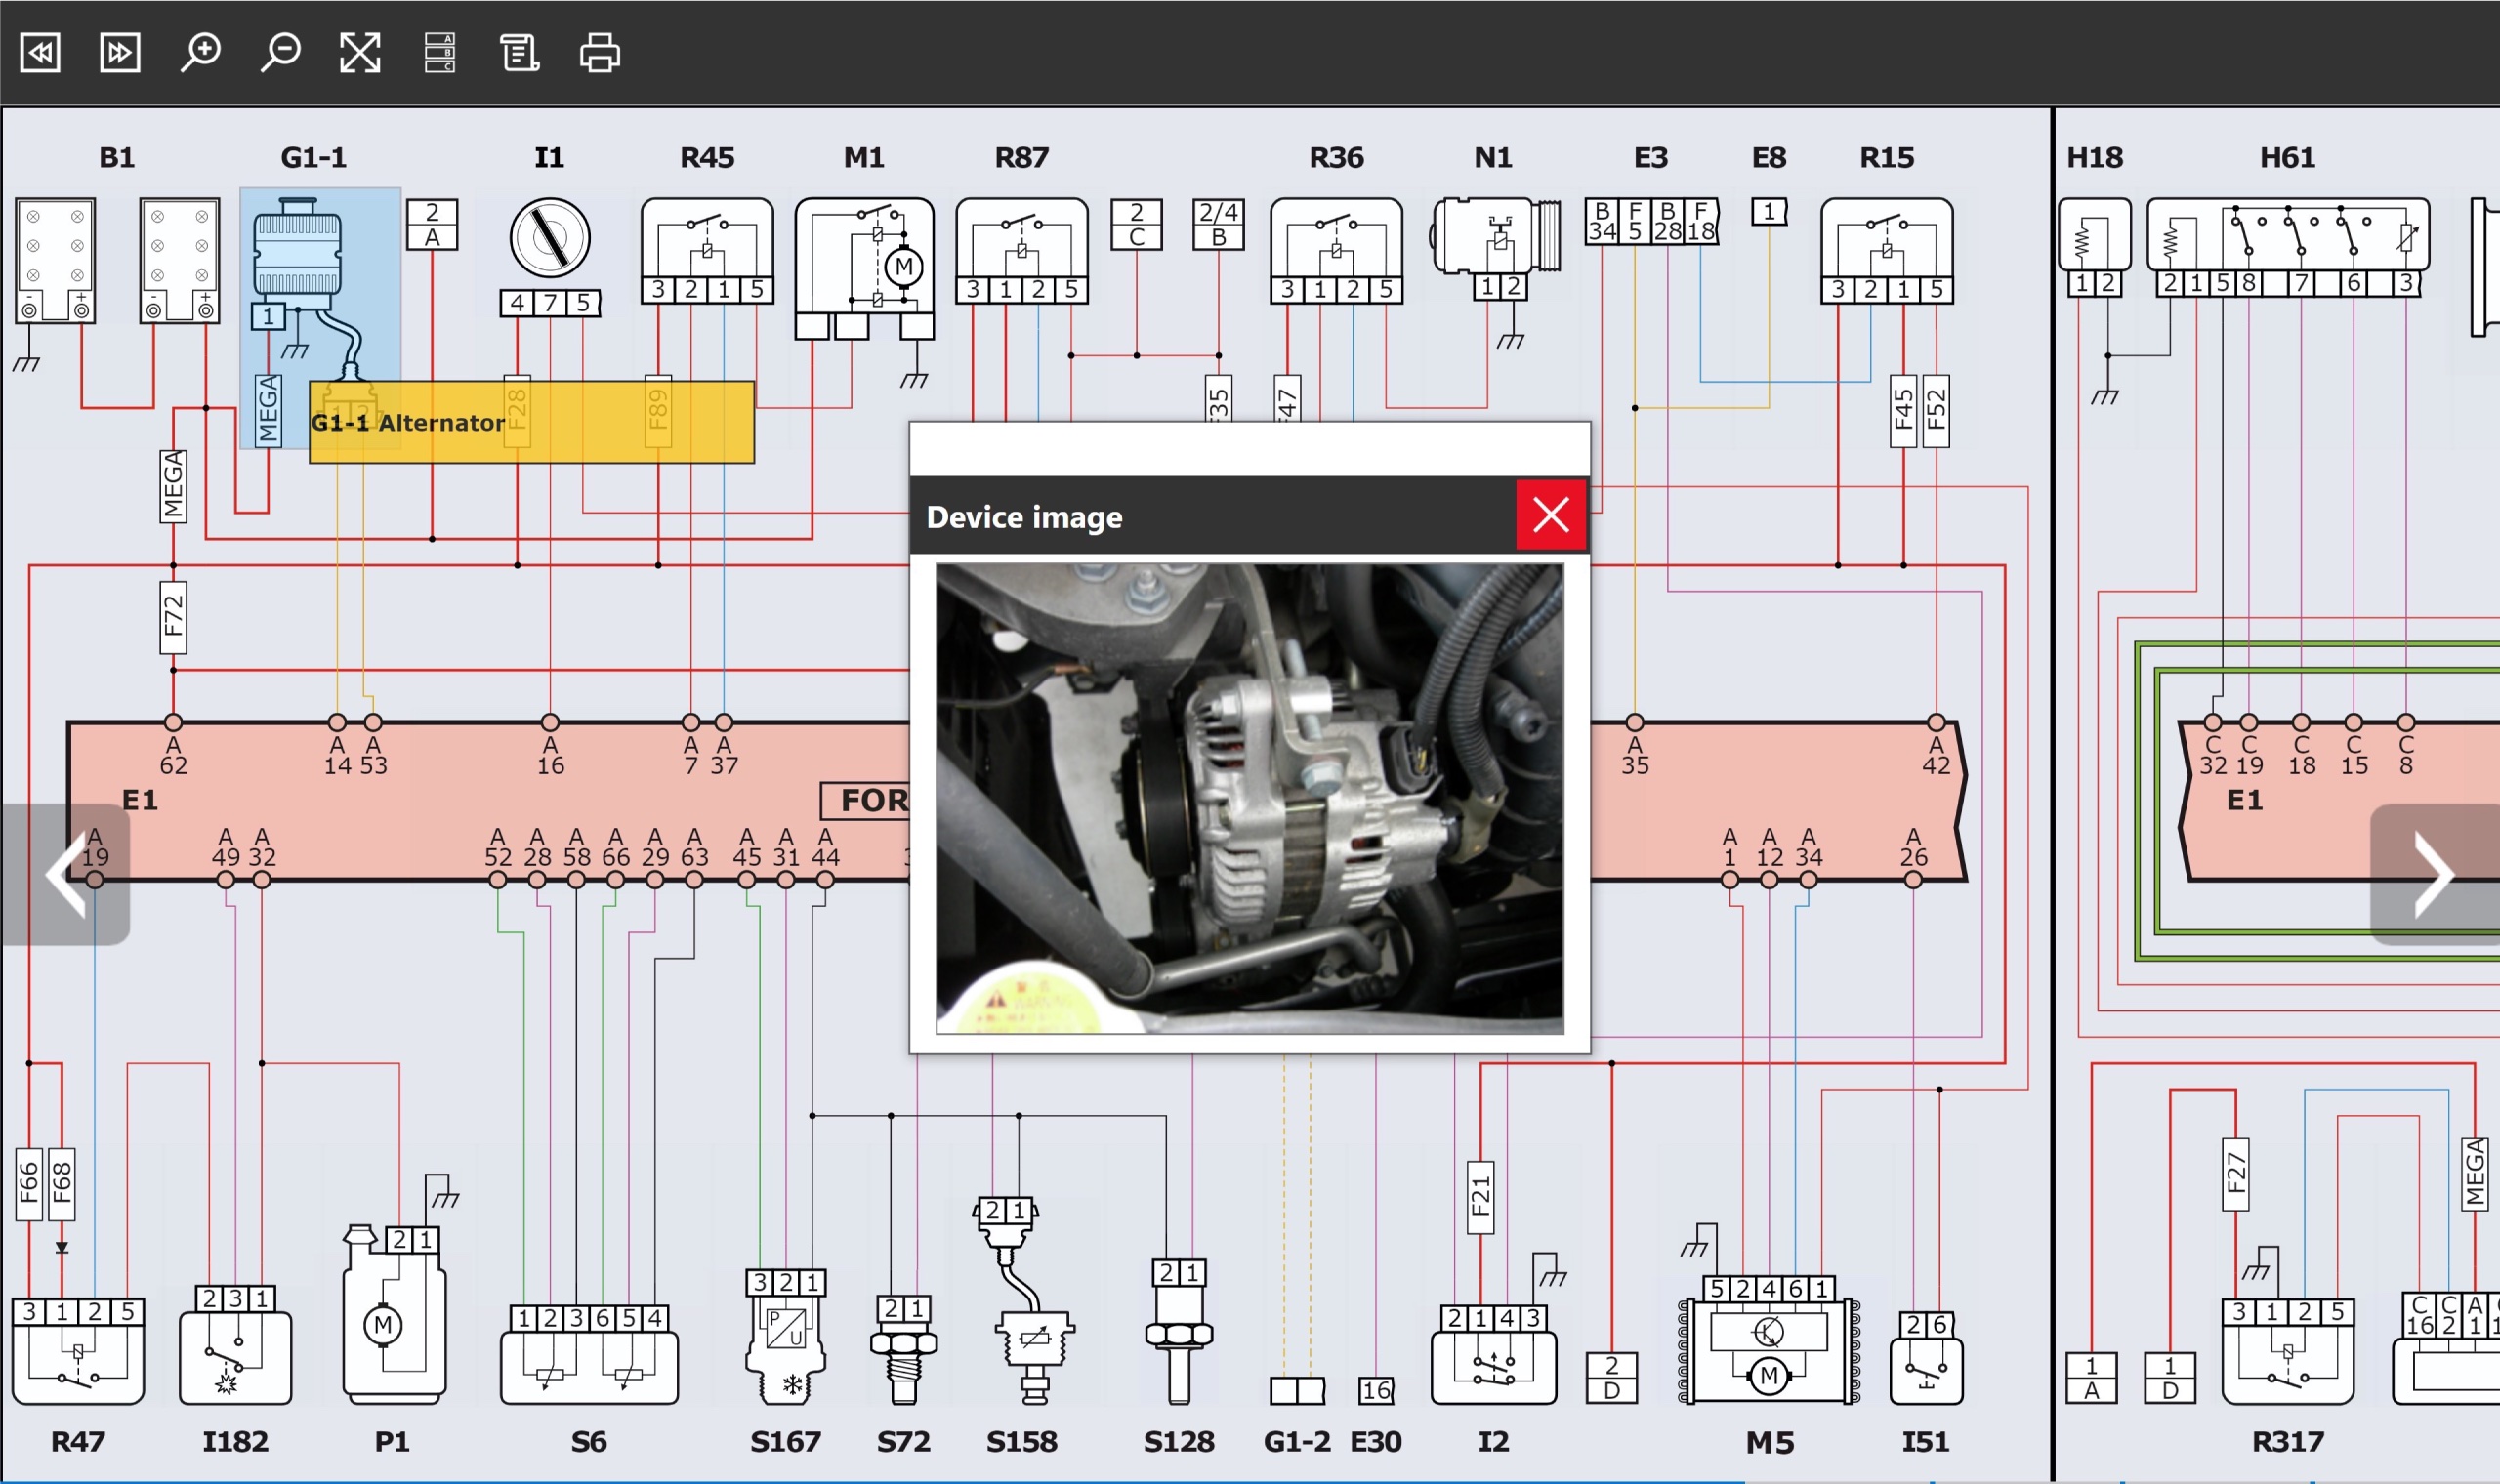Click the fast-forward double-arrow toolbar icon
Screen dimensions: 2500x1484
(120, 52)
